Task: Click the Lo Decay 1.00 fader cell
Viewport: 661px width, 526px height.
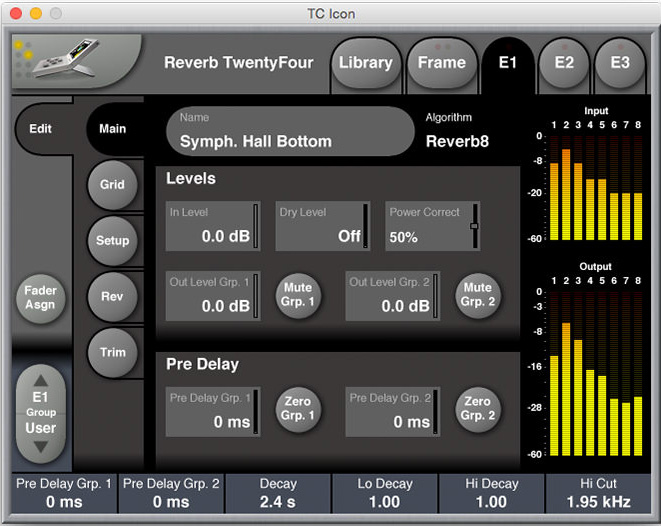Action: [x=385, y=493]
